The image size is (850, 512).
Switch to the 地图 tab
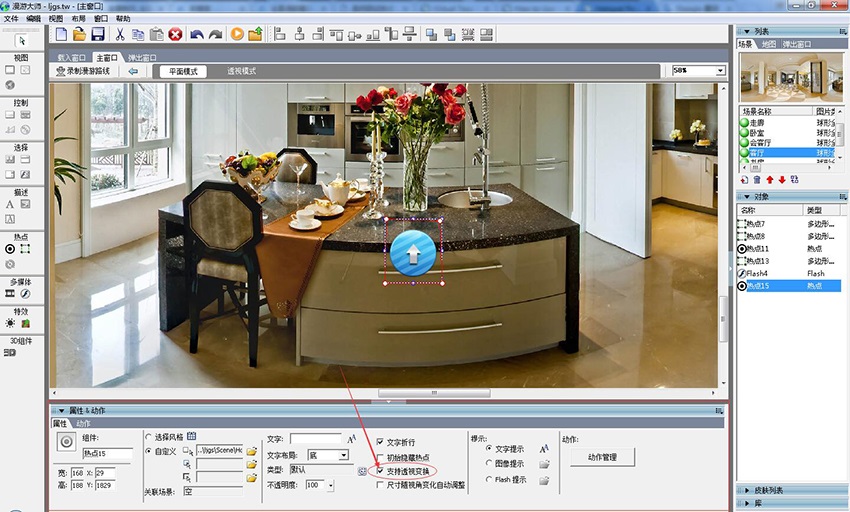[x=768, y=44]
